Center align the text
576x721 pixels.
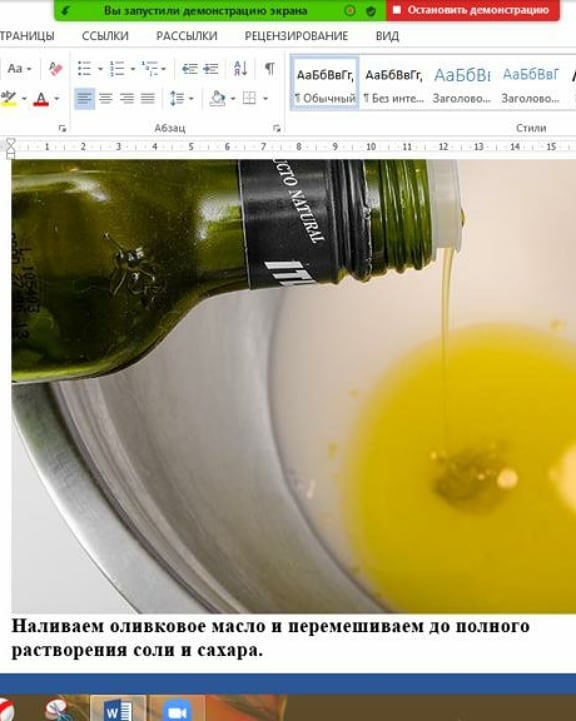tap(106, 98)
